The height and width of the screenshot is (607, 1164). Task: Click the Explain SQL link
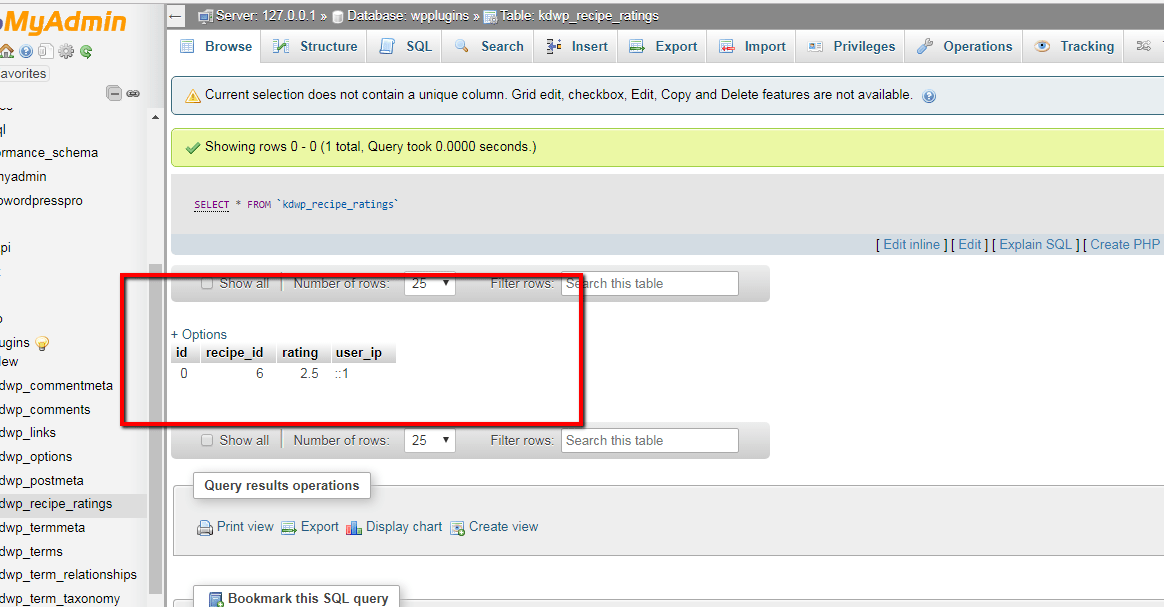(x=1035, y=243)
